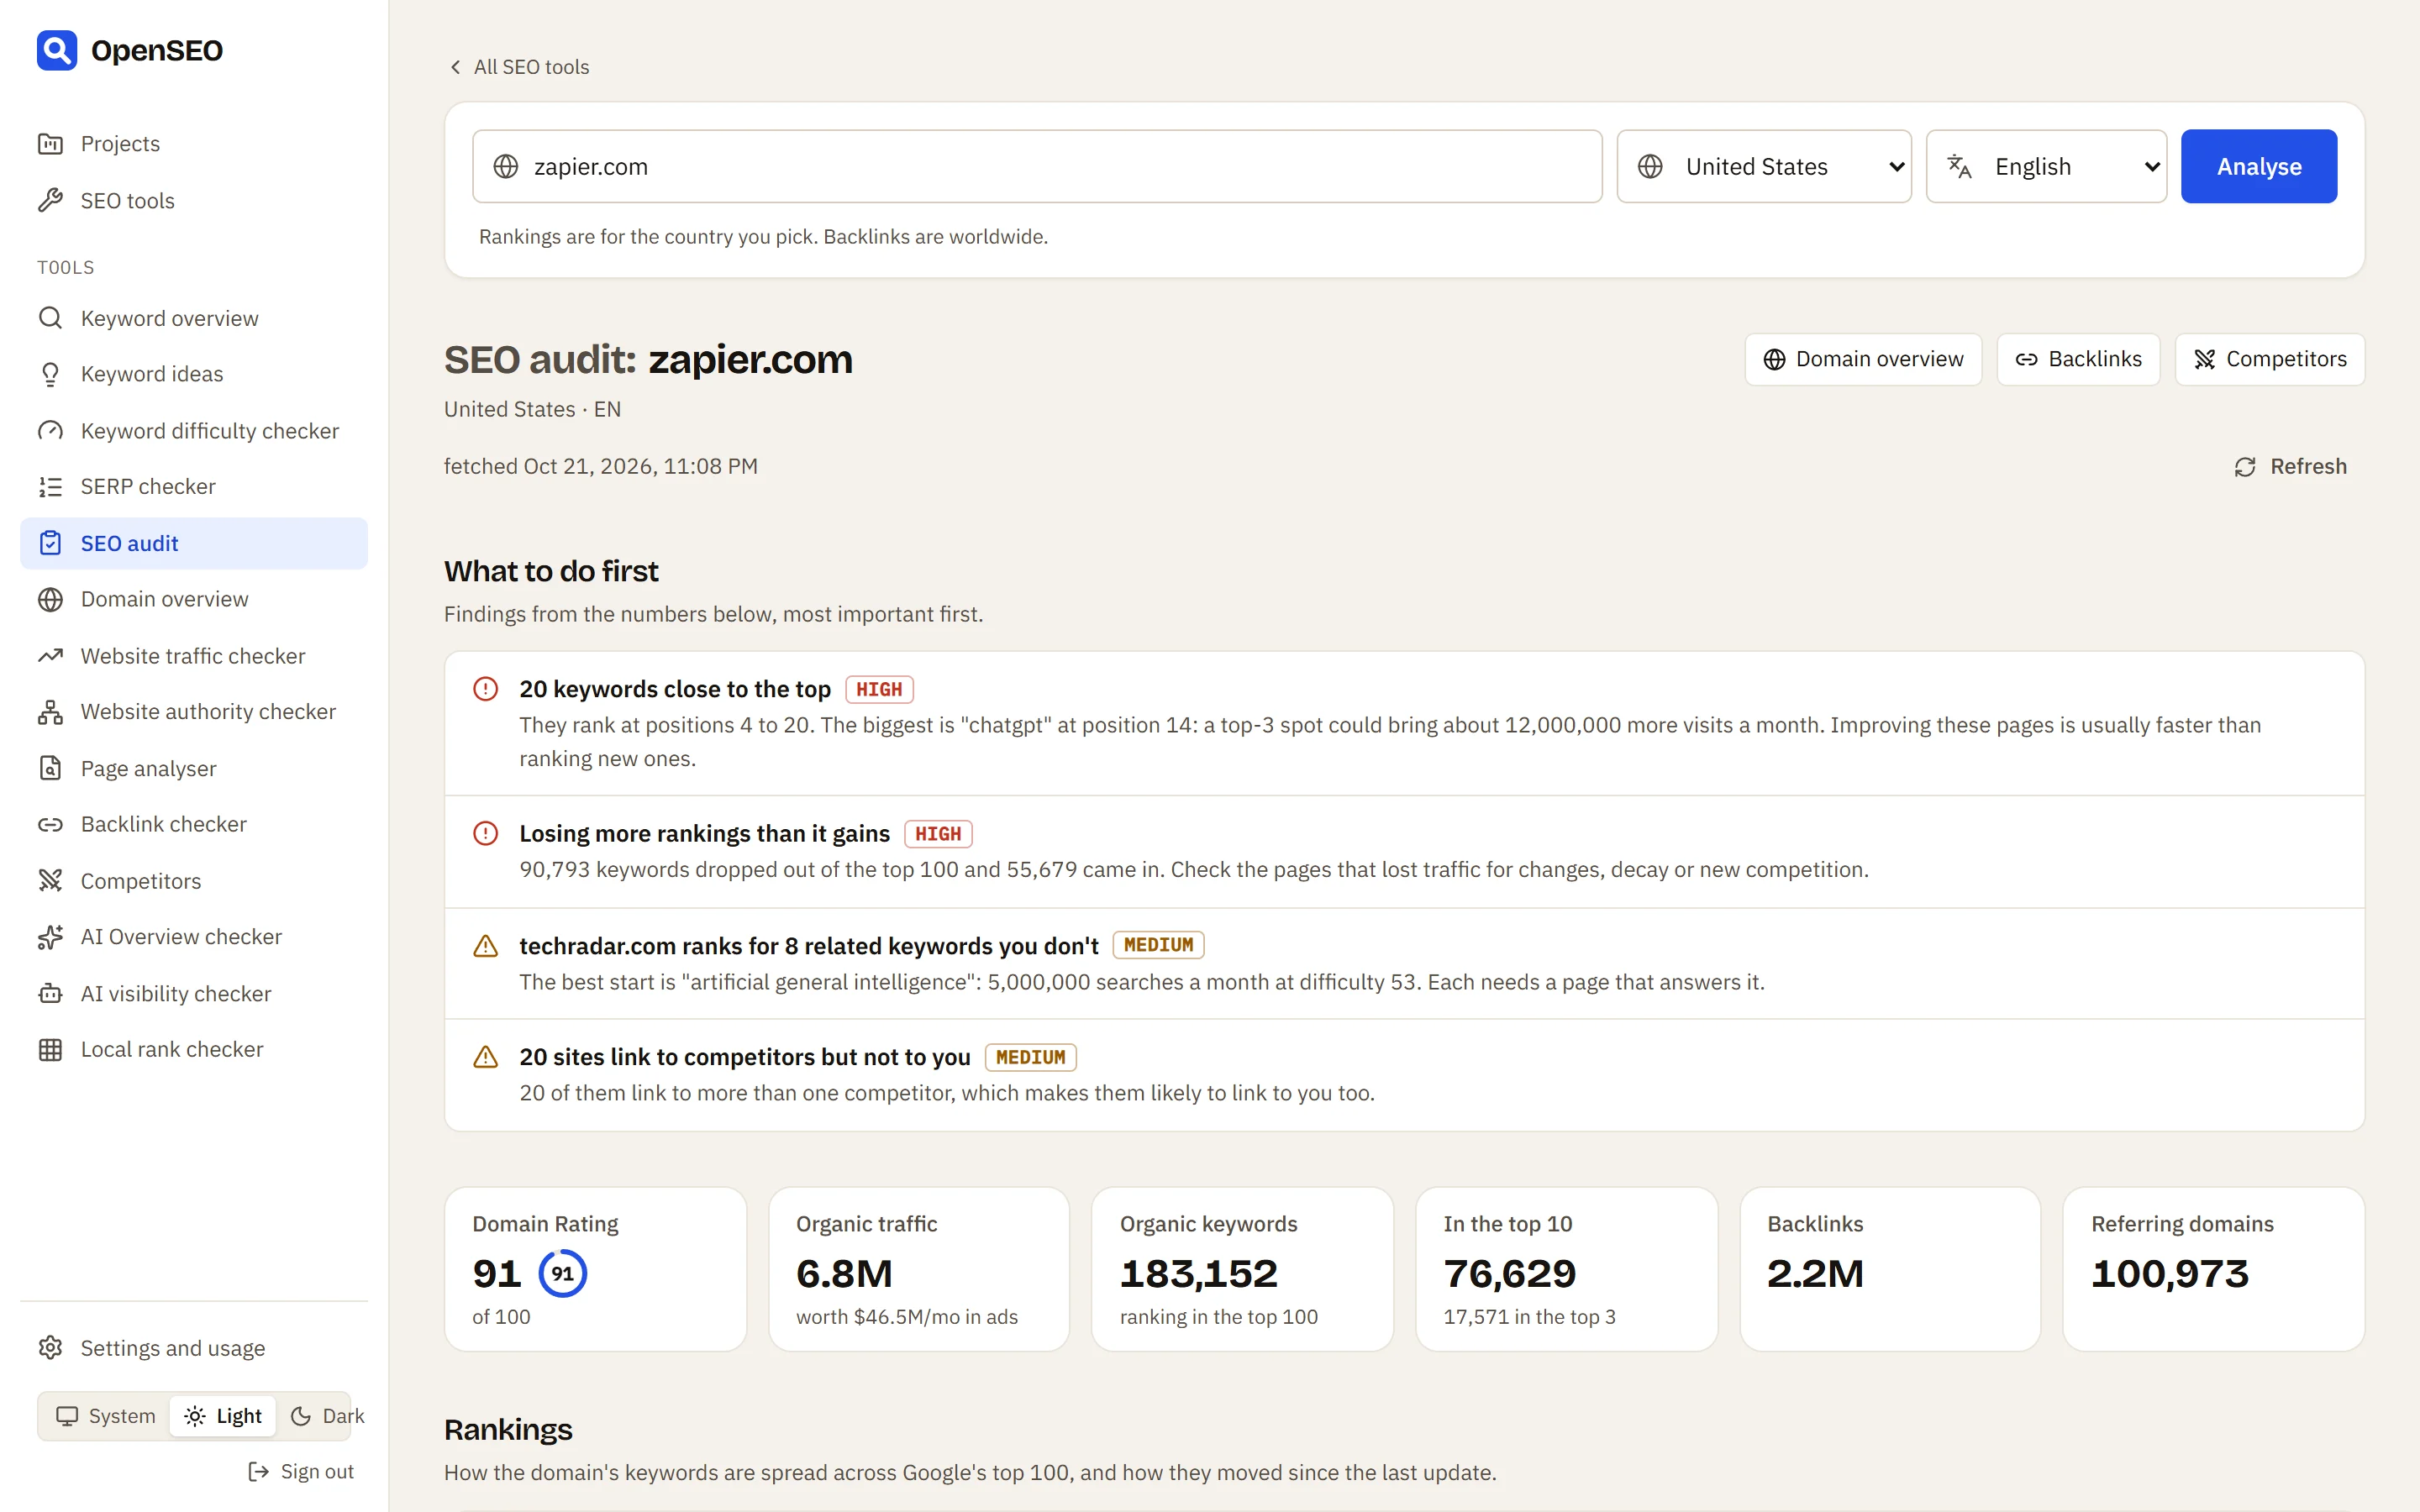Select the SEO audit sidebar item
This screenshot has height=1512, width=2420.
click(193, 543)
